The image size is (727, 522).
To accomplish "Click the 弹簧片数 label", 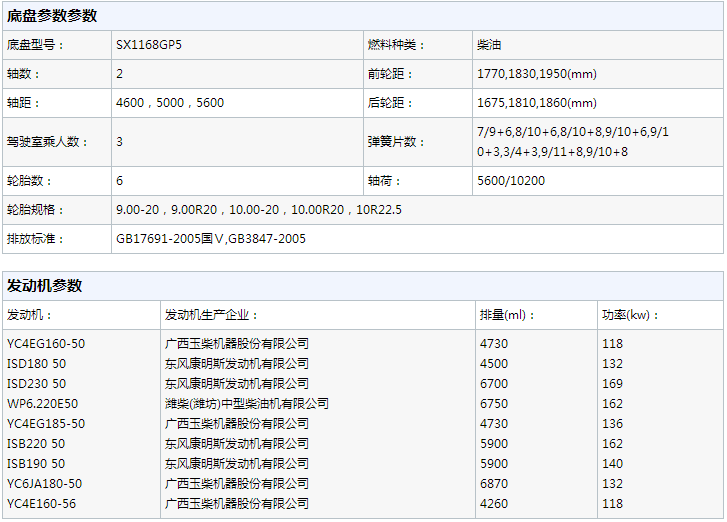I will click(396, 141).
